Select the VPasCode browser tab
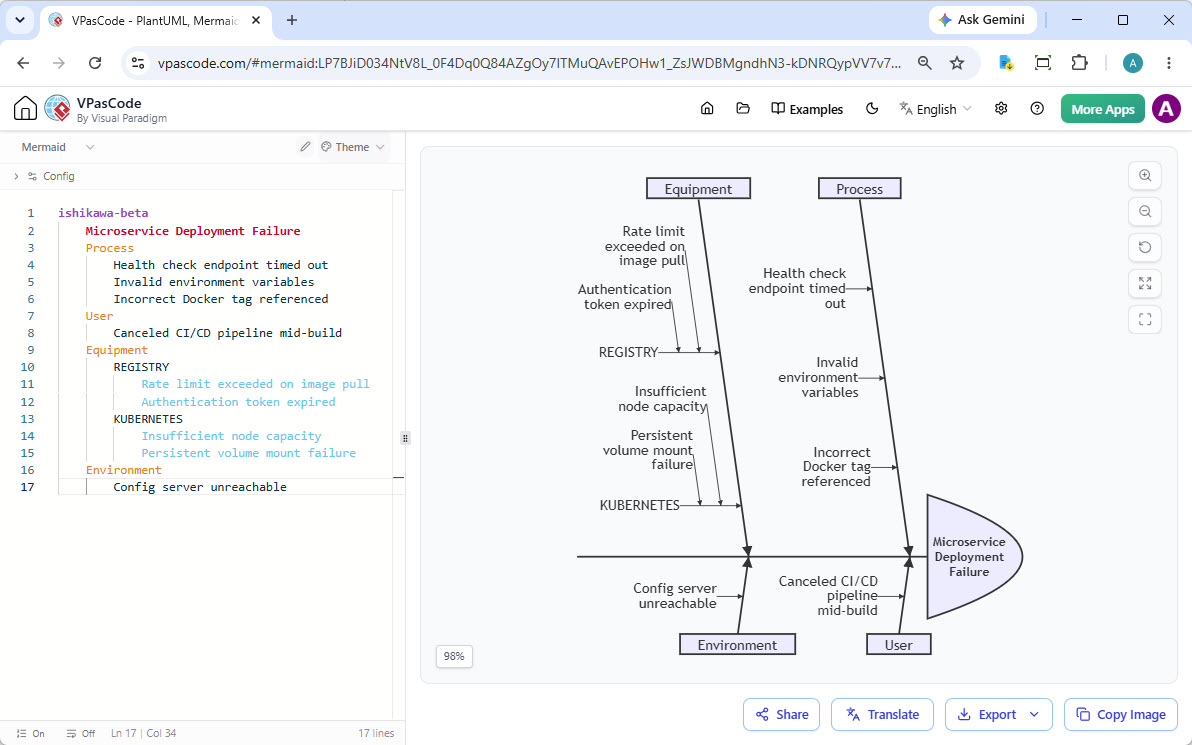Screen dimensions: 1192x745 coord(155,21)
